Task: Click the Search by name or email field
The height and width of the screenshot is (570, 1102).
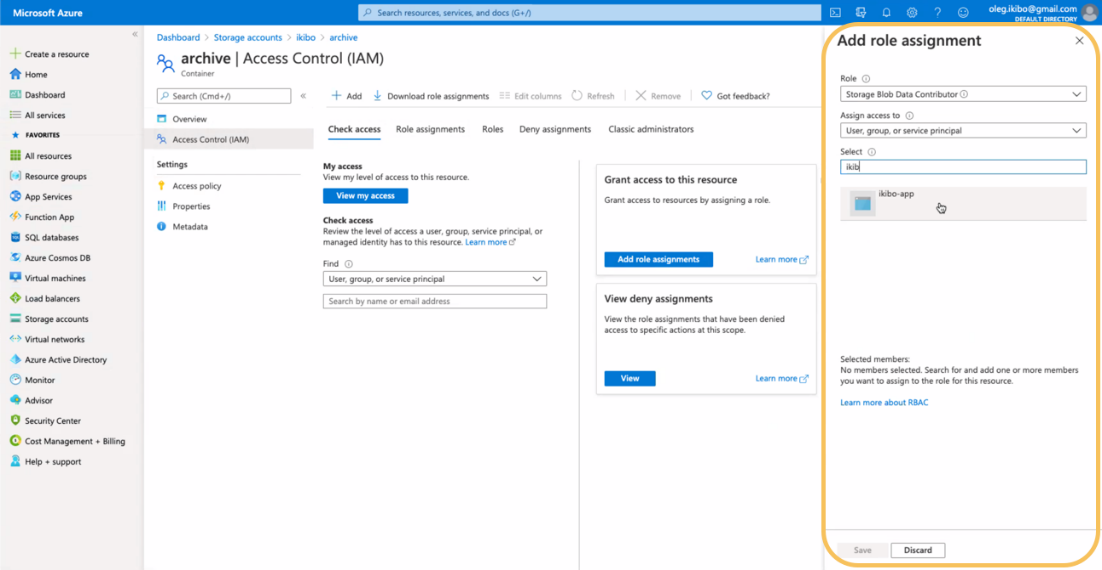Action: click(x=434, y=301)
